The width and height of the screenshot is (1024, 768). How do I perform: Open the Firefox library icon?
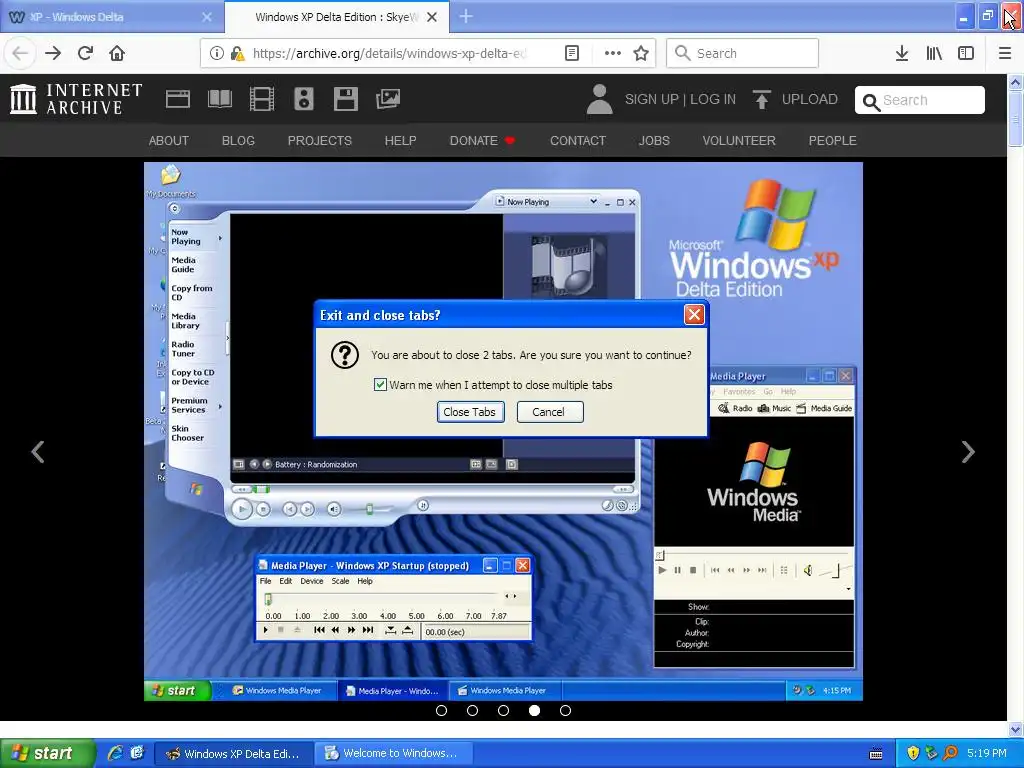tap(934, 53)
